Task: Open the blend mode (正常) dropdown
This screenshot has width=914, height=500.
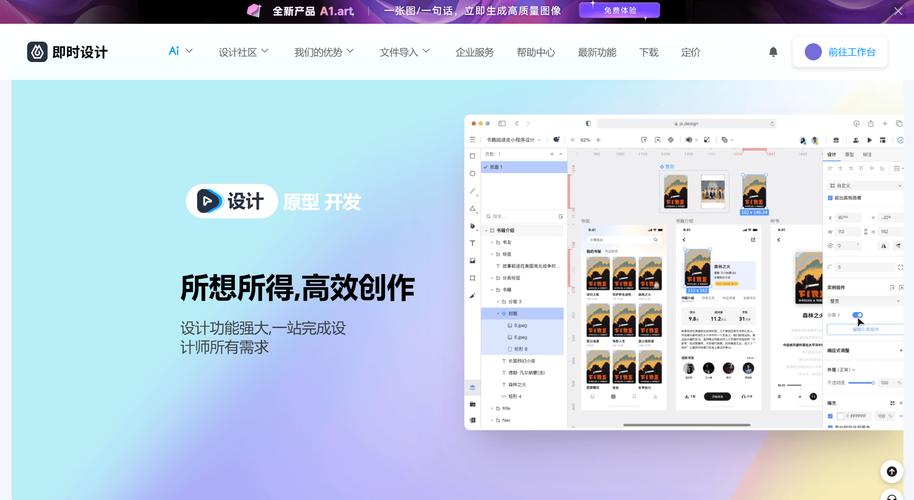Action: click(x=841, y=369)
